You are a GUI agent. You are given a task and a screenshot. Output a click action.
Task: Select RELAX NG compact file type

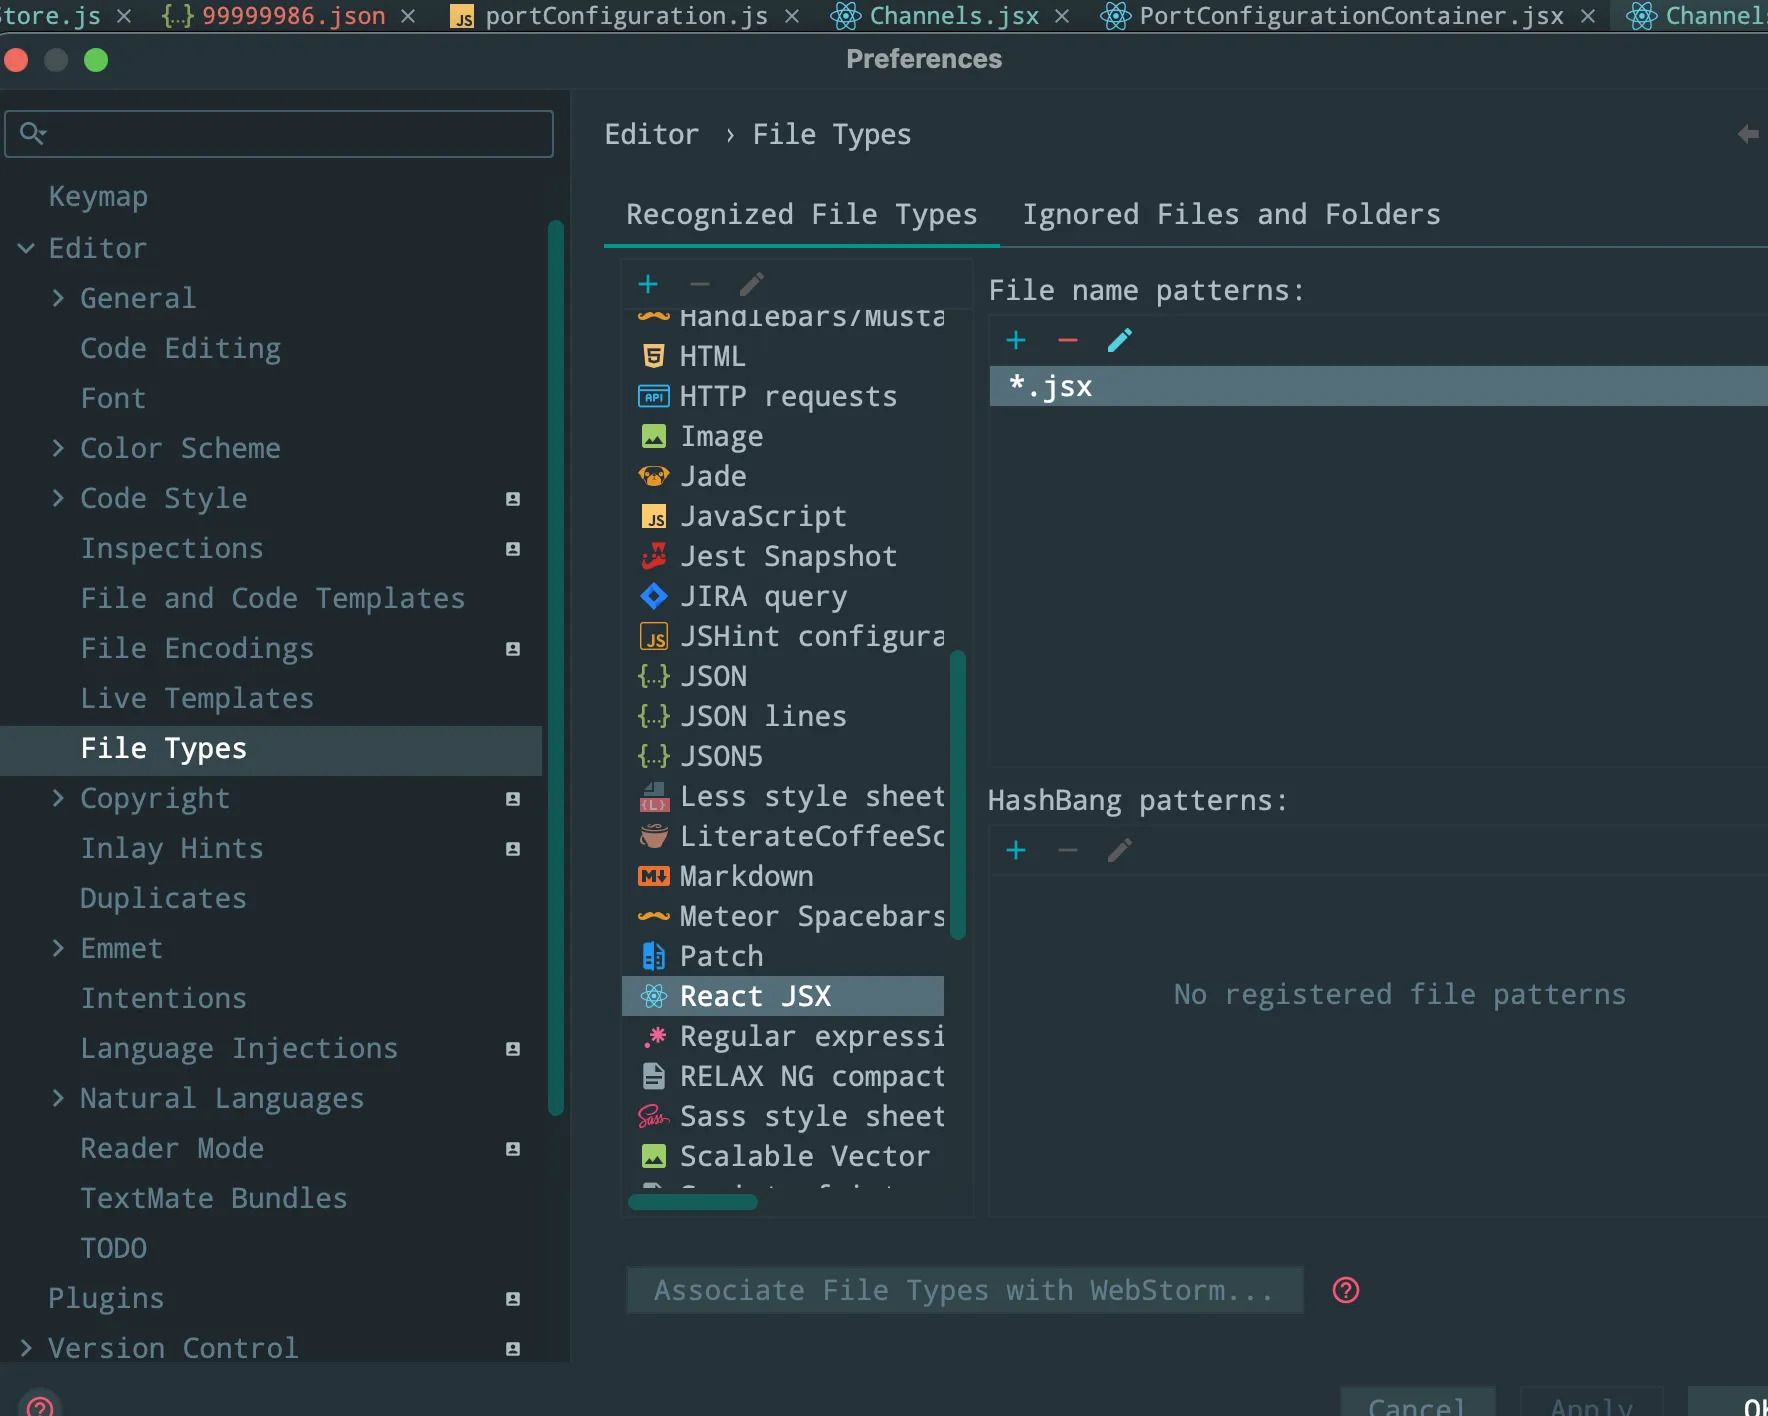click(783, 1076)
